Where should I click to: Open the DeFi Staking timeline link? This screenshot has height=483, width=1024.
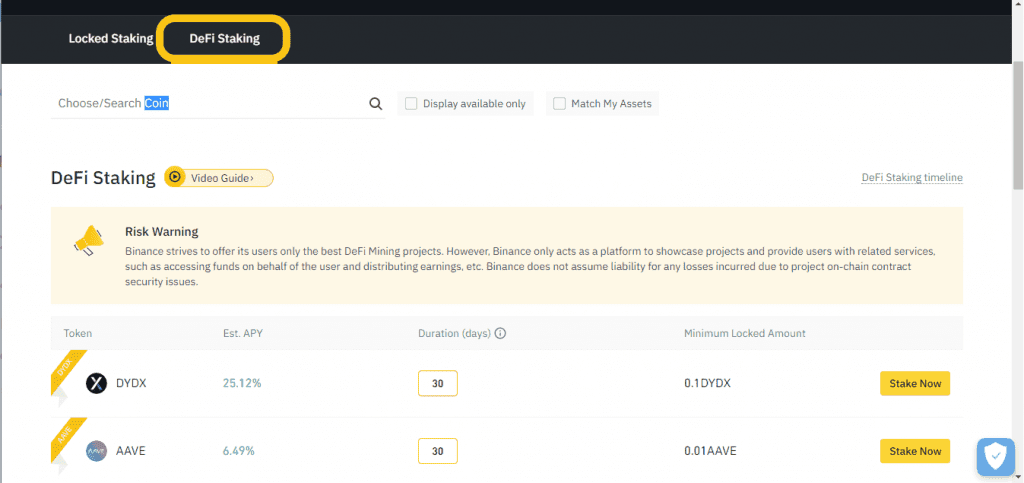(x=912, y=178)
